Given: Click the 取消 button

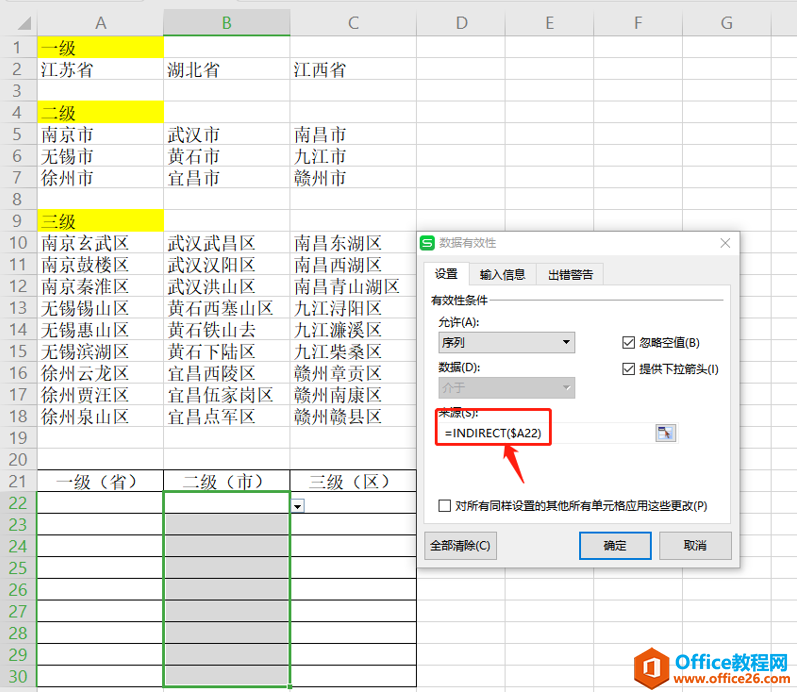Looking at the screenshot, I should [x=695, y=546].
